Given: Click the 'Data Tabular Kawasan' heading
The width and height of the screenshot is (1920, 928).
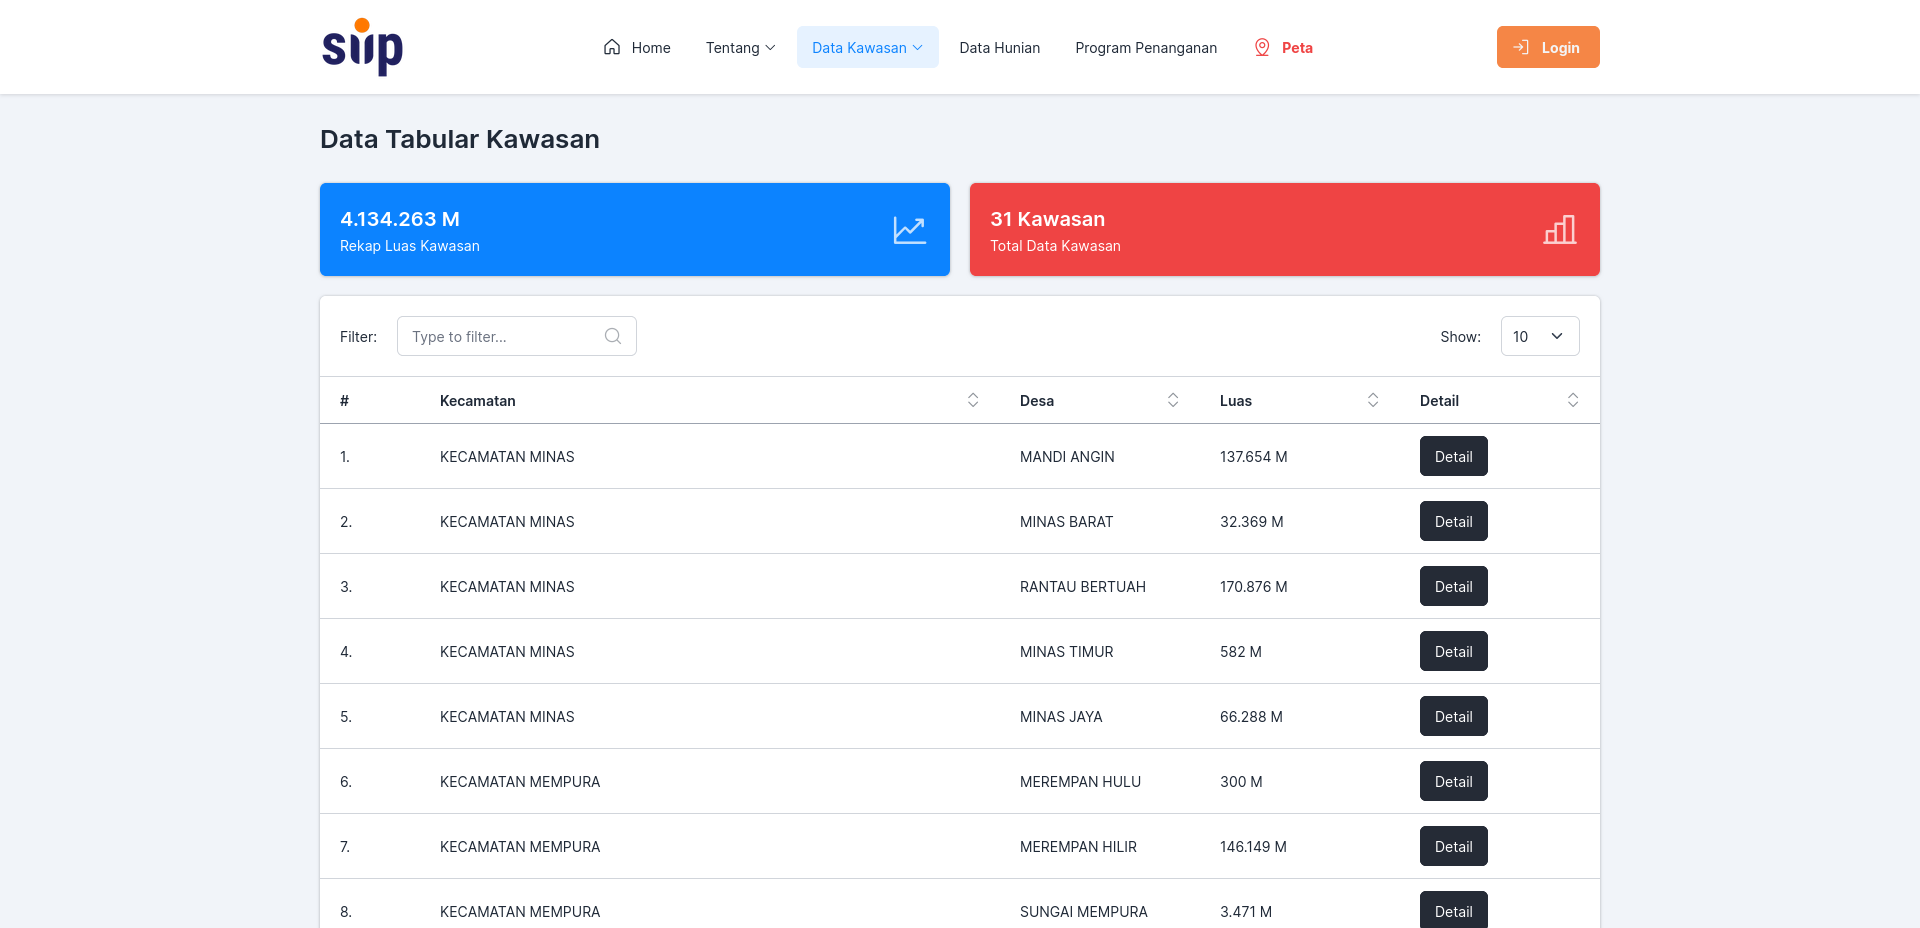Looking at the screenshot, I should tap(460, 139).
